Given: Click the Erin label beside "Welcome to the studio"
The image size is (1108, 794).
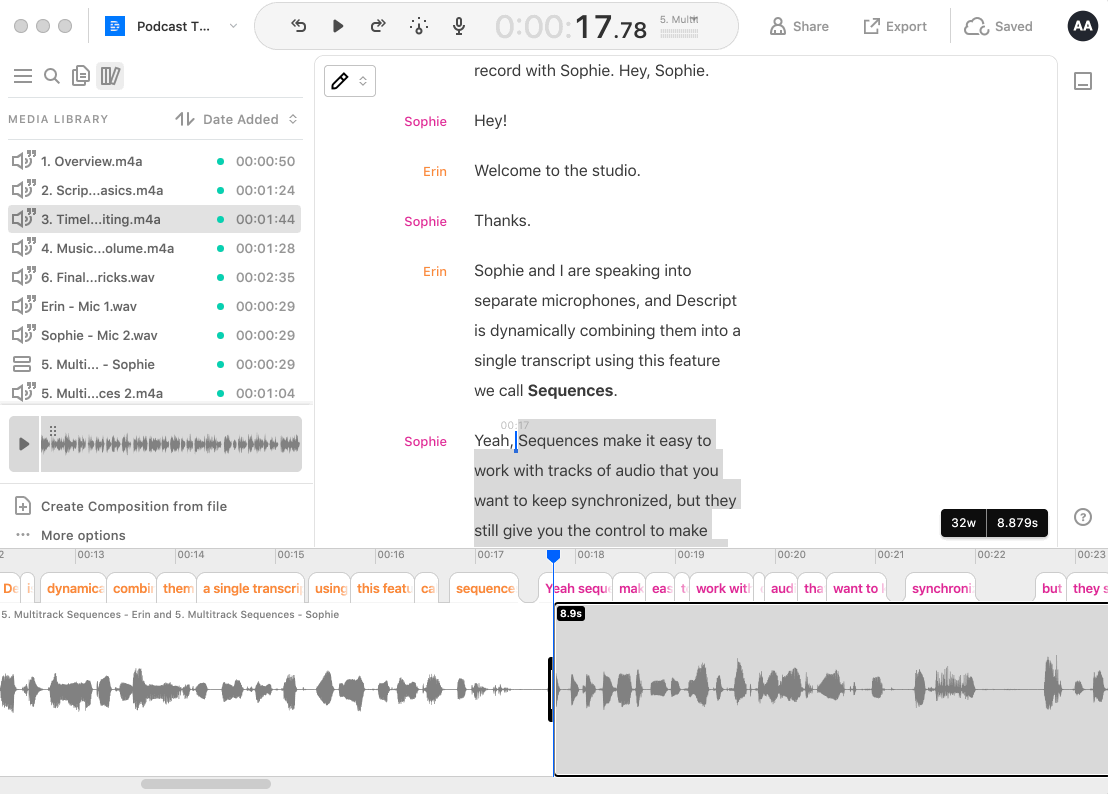Looking at the screenshot, I should pyautogui.click(x=435, y=171).
